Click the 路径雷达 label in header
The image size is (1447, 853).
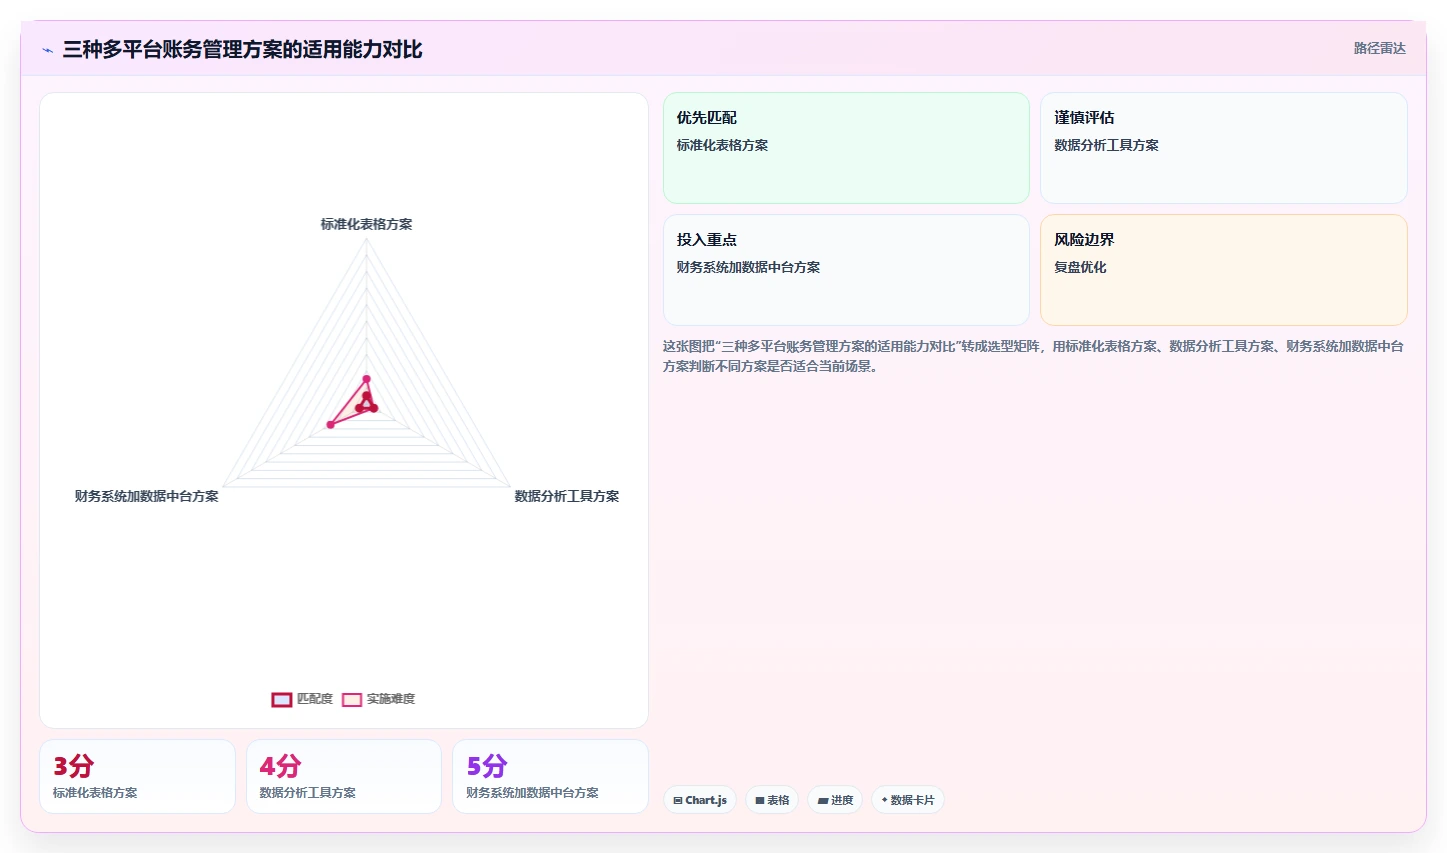tap(1379, 48)
